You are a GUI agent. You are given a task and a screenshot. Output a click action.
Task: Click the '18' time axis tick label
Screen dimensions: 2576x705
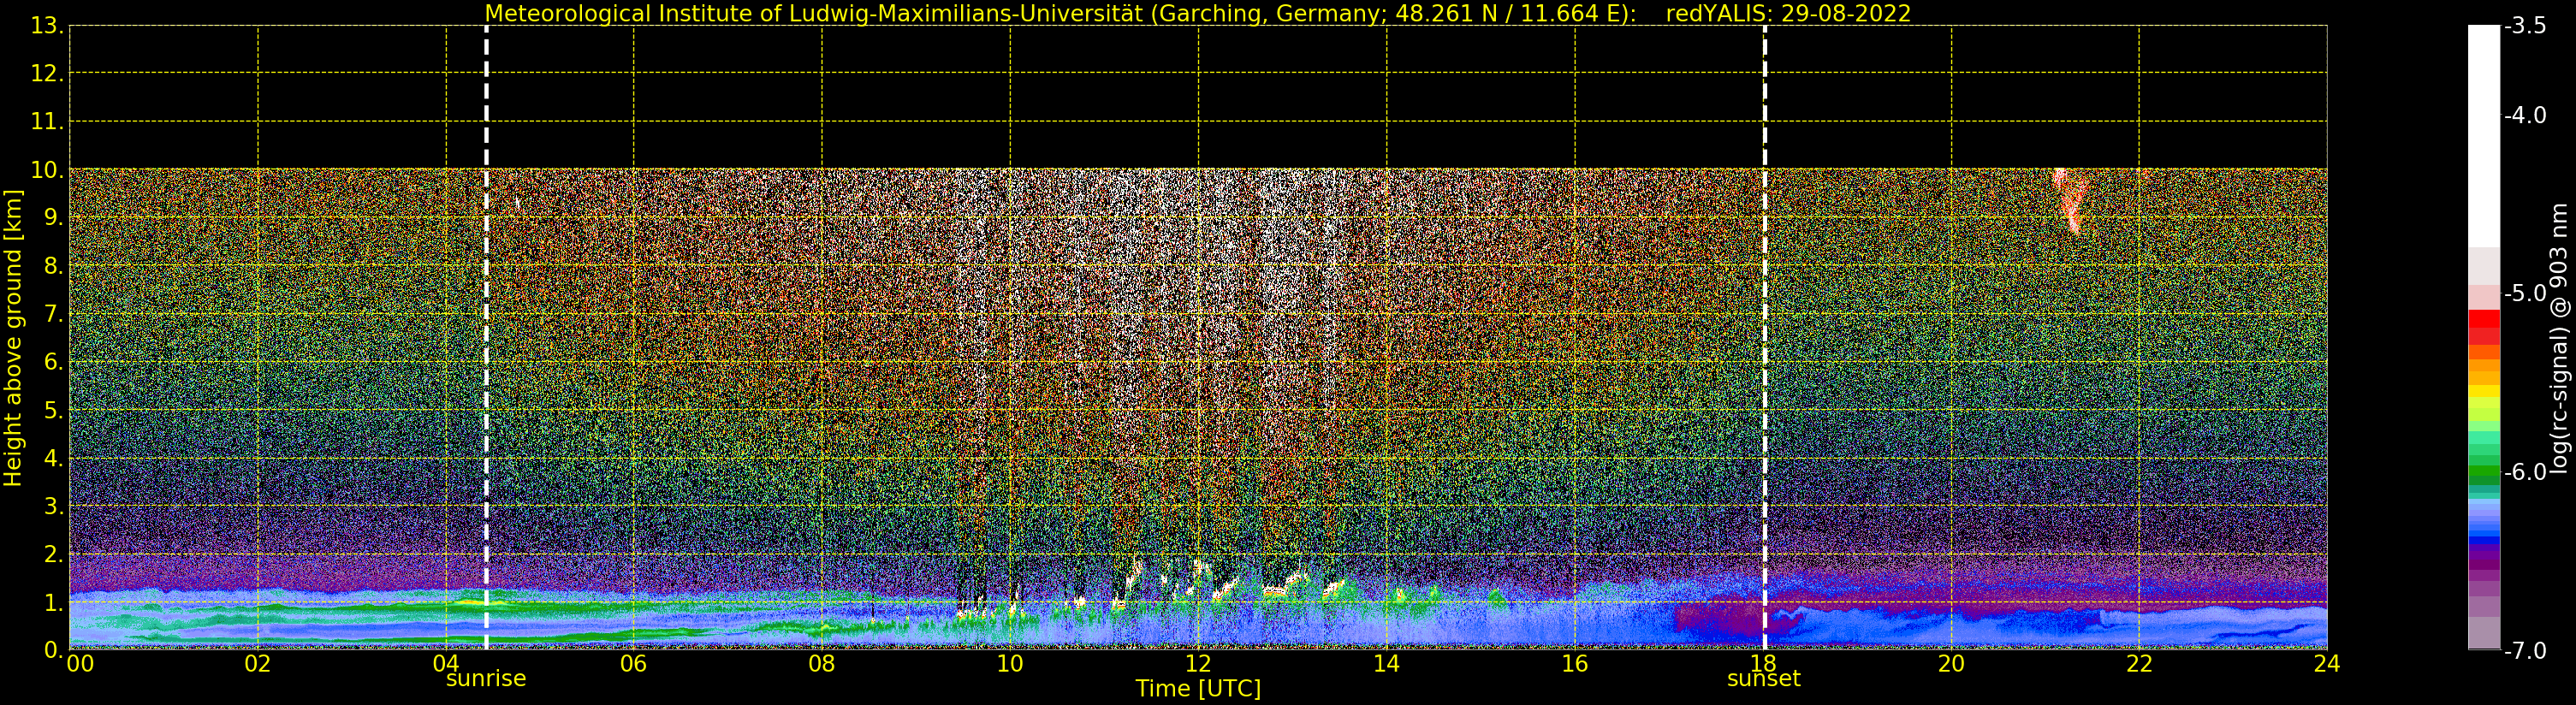point(1763,664)
